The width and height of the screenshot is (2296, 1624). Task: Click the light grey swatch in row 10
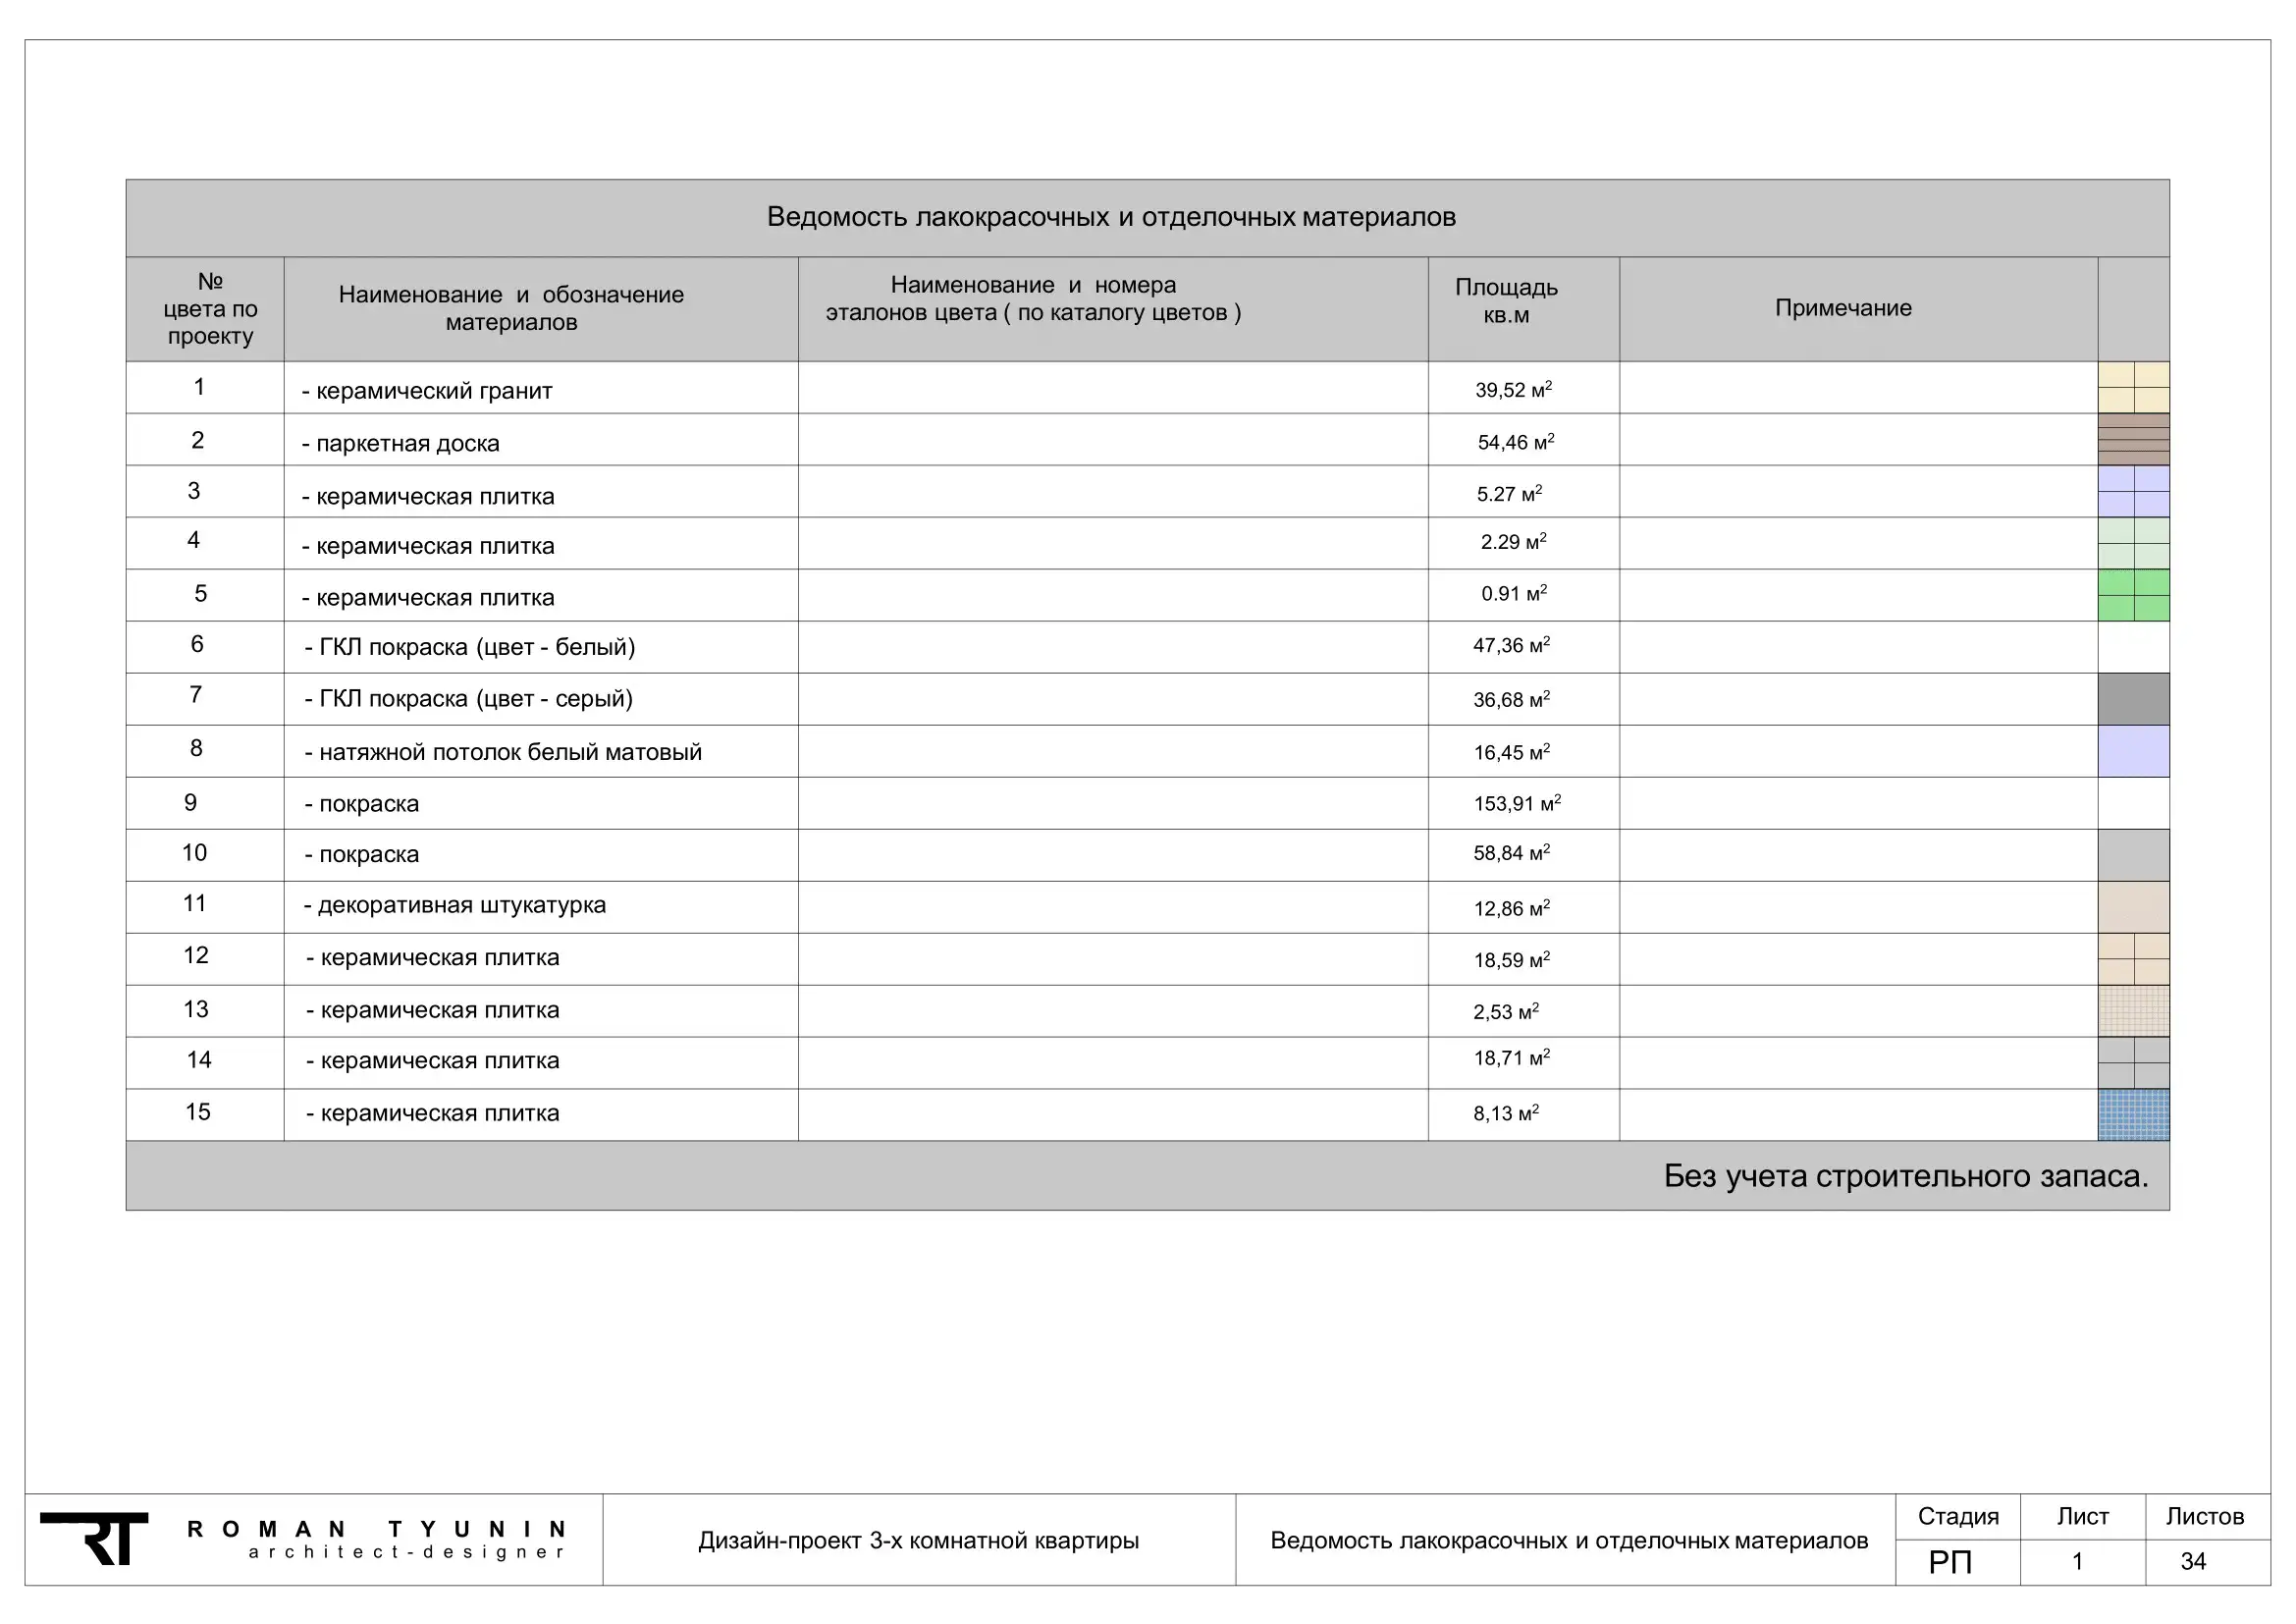click(2133, 855)
